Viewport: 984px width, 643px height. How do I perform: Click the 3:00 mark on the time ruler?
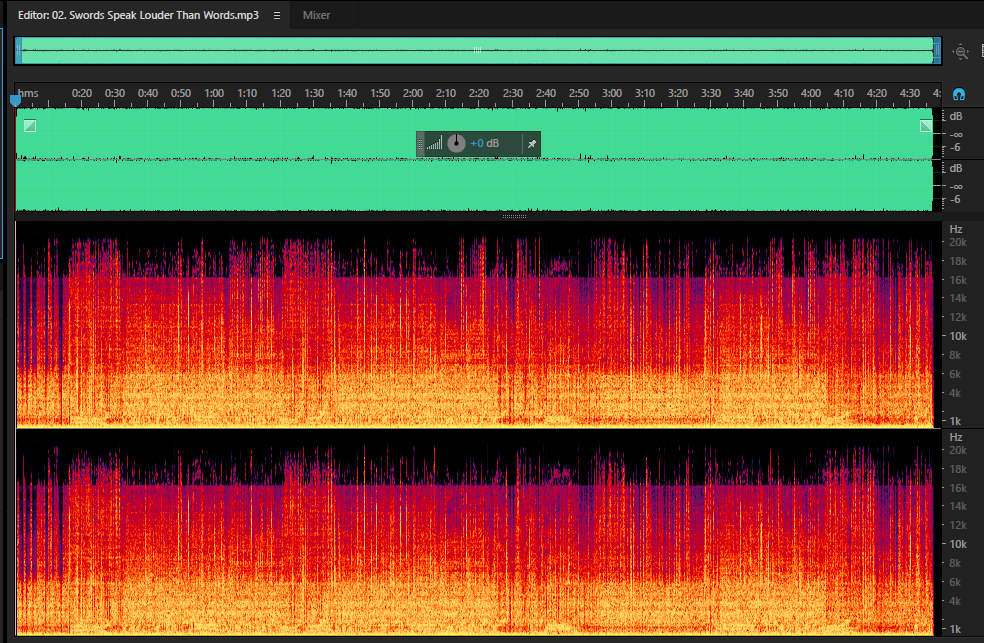coord(612,93)
